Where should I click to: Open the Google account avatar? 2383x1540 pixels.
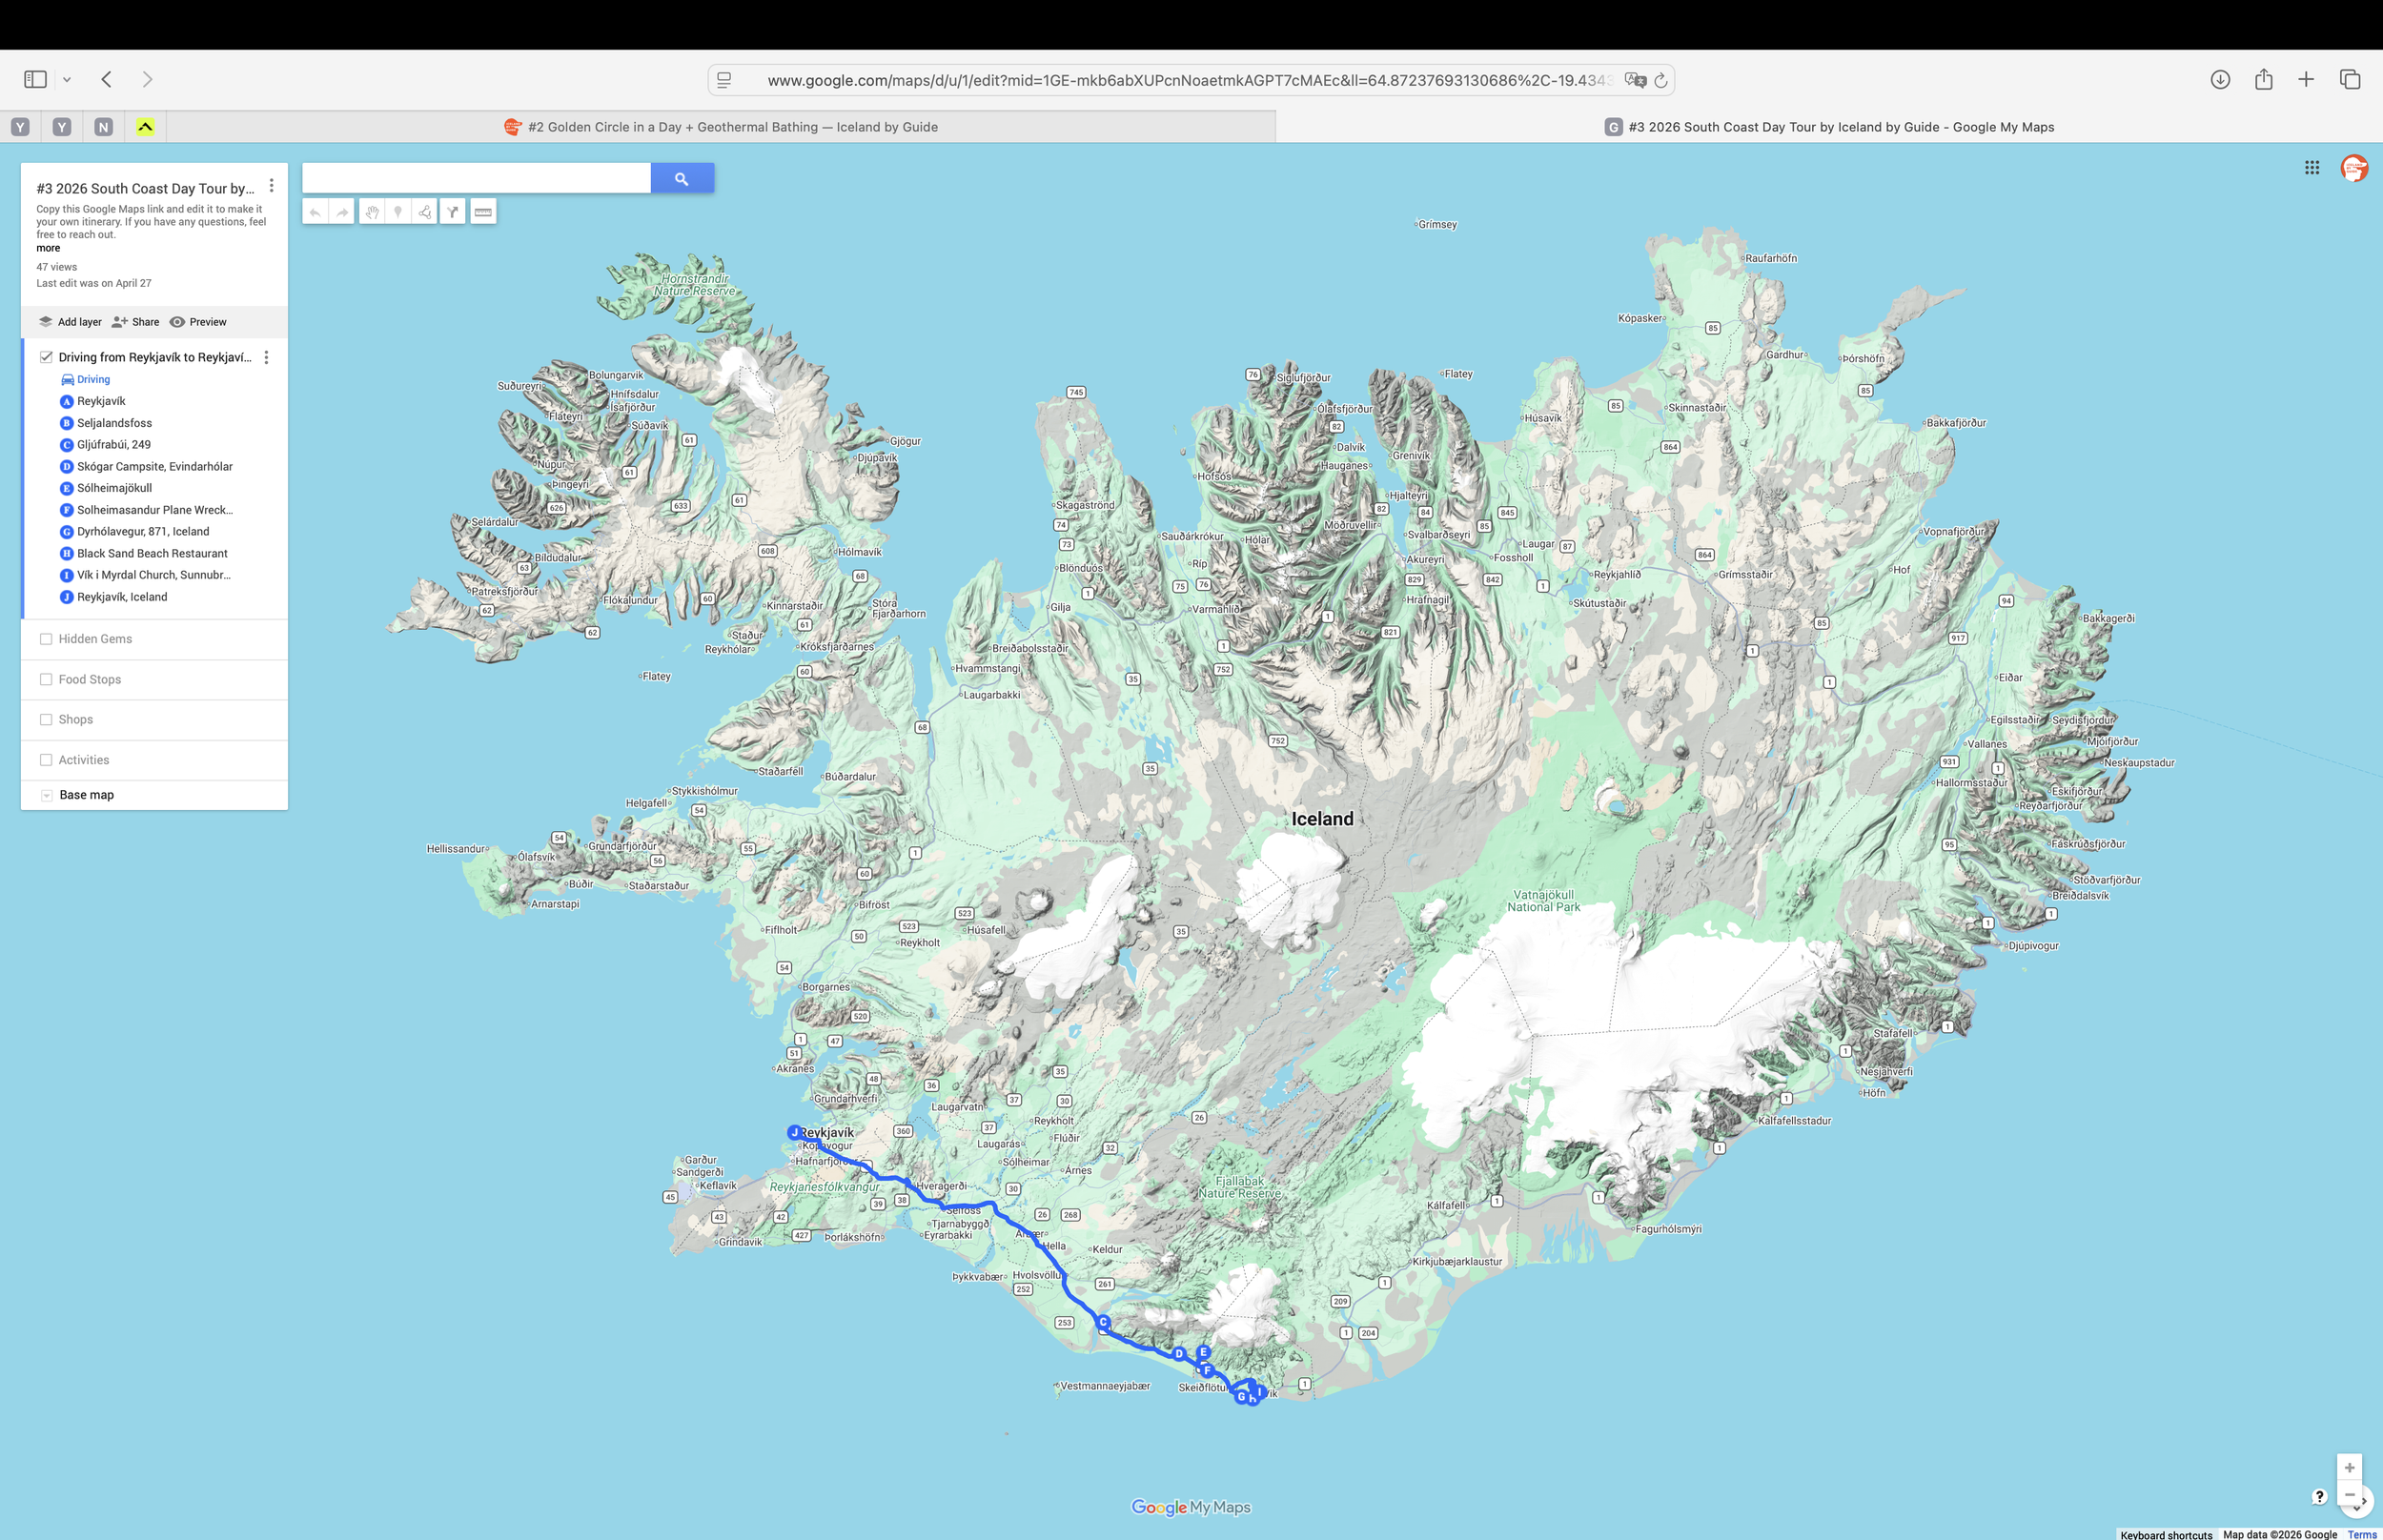[x=2354, y=168]
